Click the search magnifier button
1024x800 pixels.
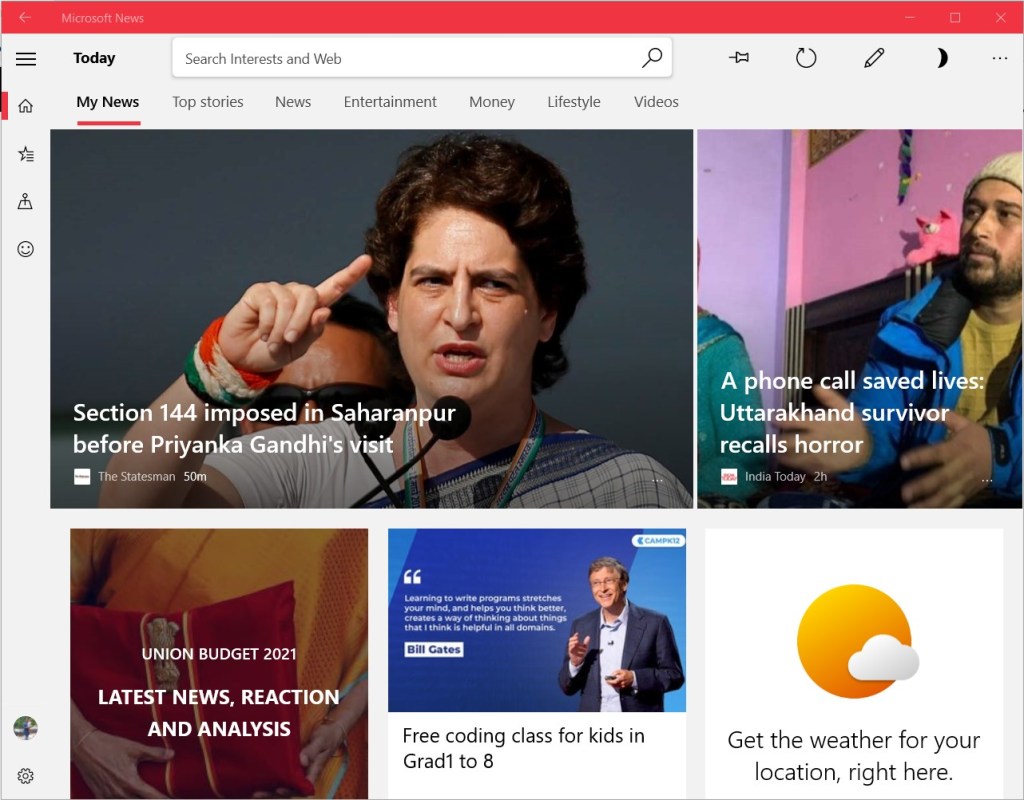[x=652, y=58]
